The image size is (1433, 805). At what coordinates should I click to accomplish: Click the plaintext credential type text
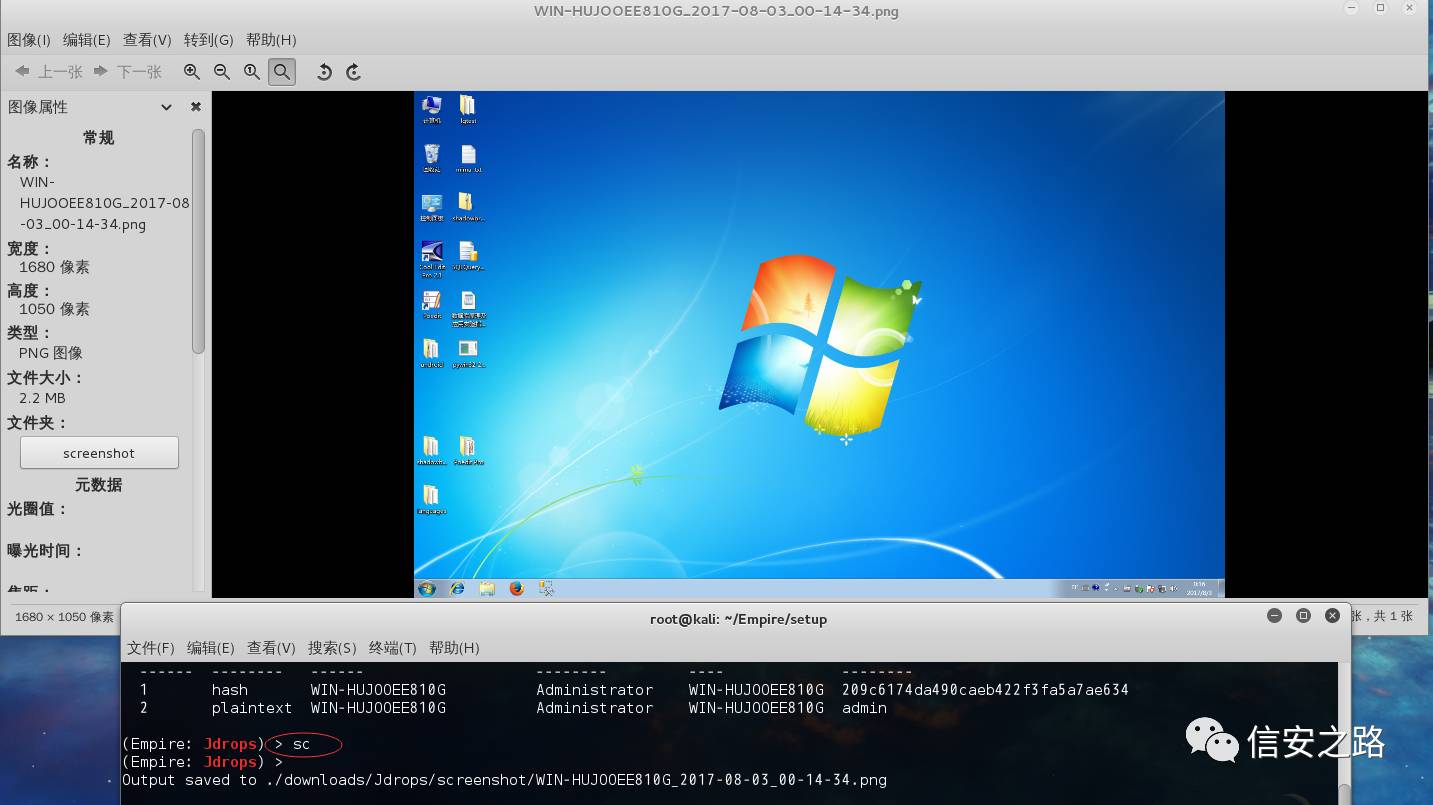pos(252,708)
